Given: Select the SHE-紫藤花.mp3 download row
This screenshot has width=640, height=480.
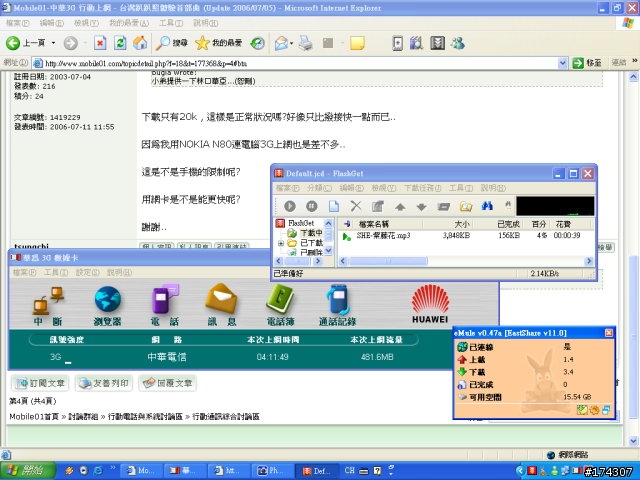Looking at the screenshot, I should 465,236.
